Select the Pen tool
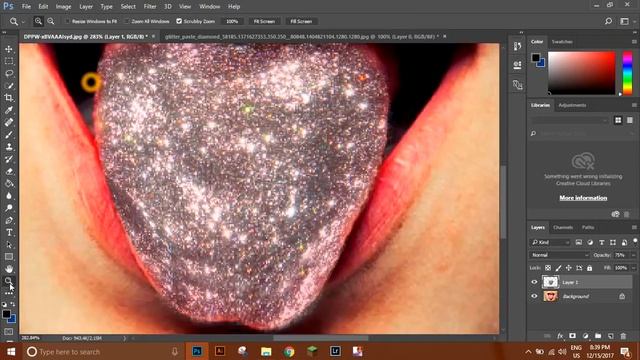 pyautogui.click(x=9, y=220)
